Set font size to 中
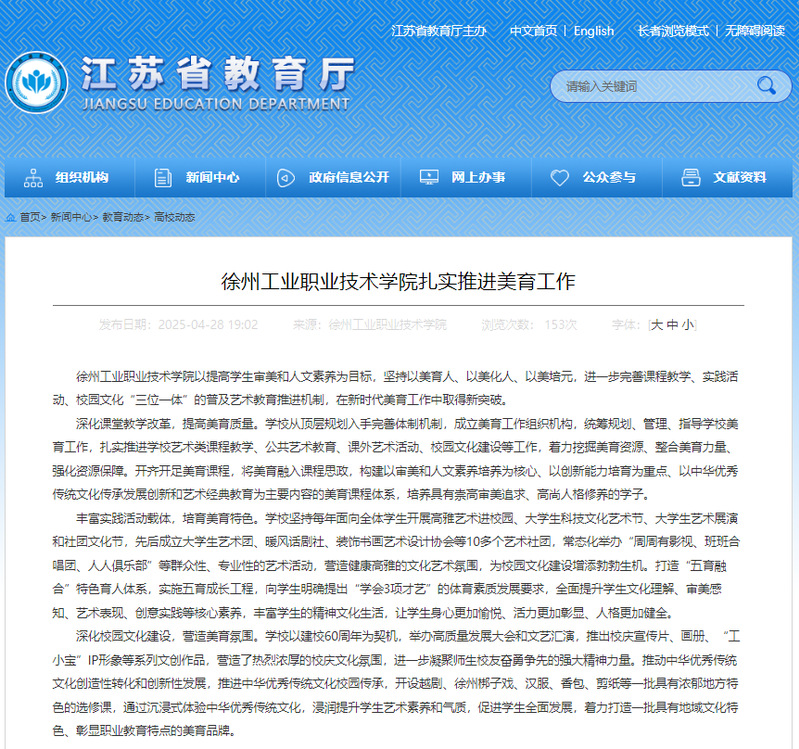Viewport: 799px width, 749px height. (x=673, y=325)
